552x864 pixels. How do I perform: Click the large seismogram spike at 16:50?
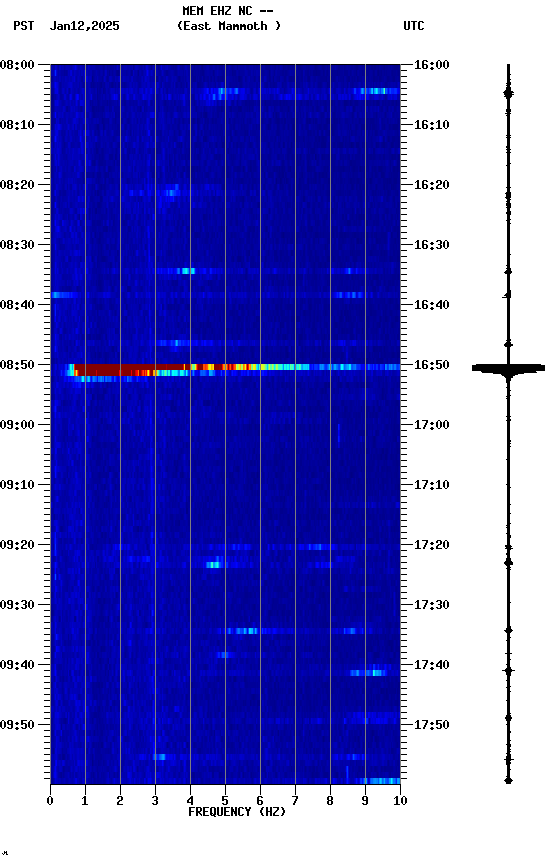click(508, 369)
